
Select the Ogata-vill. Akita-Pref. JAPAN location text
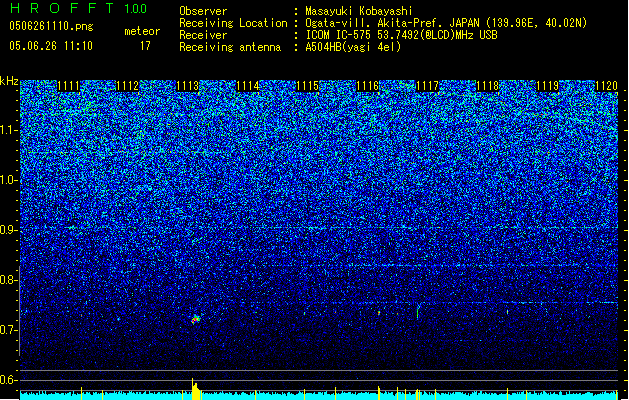446,23
